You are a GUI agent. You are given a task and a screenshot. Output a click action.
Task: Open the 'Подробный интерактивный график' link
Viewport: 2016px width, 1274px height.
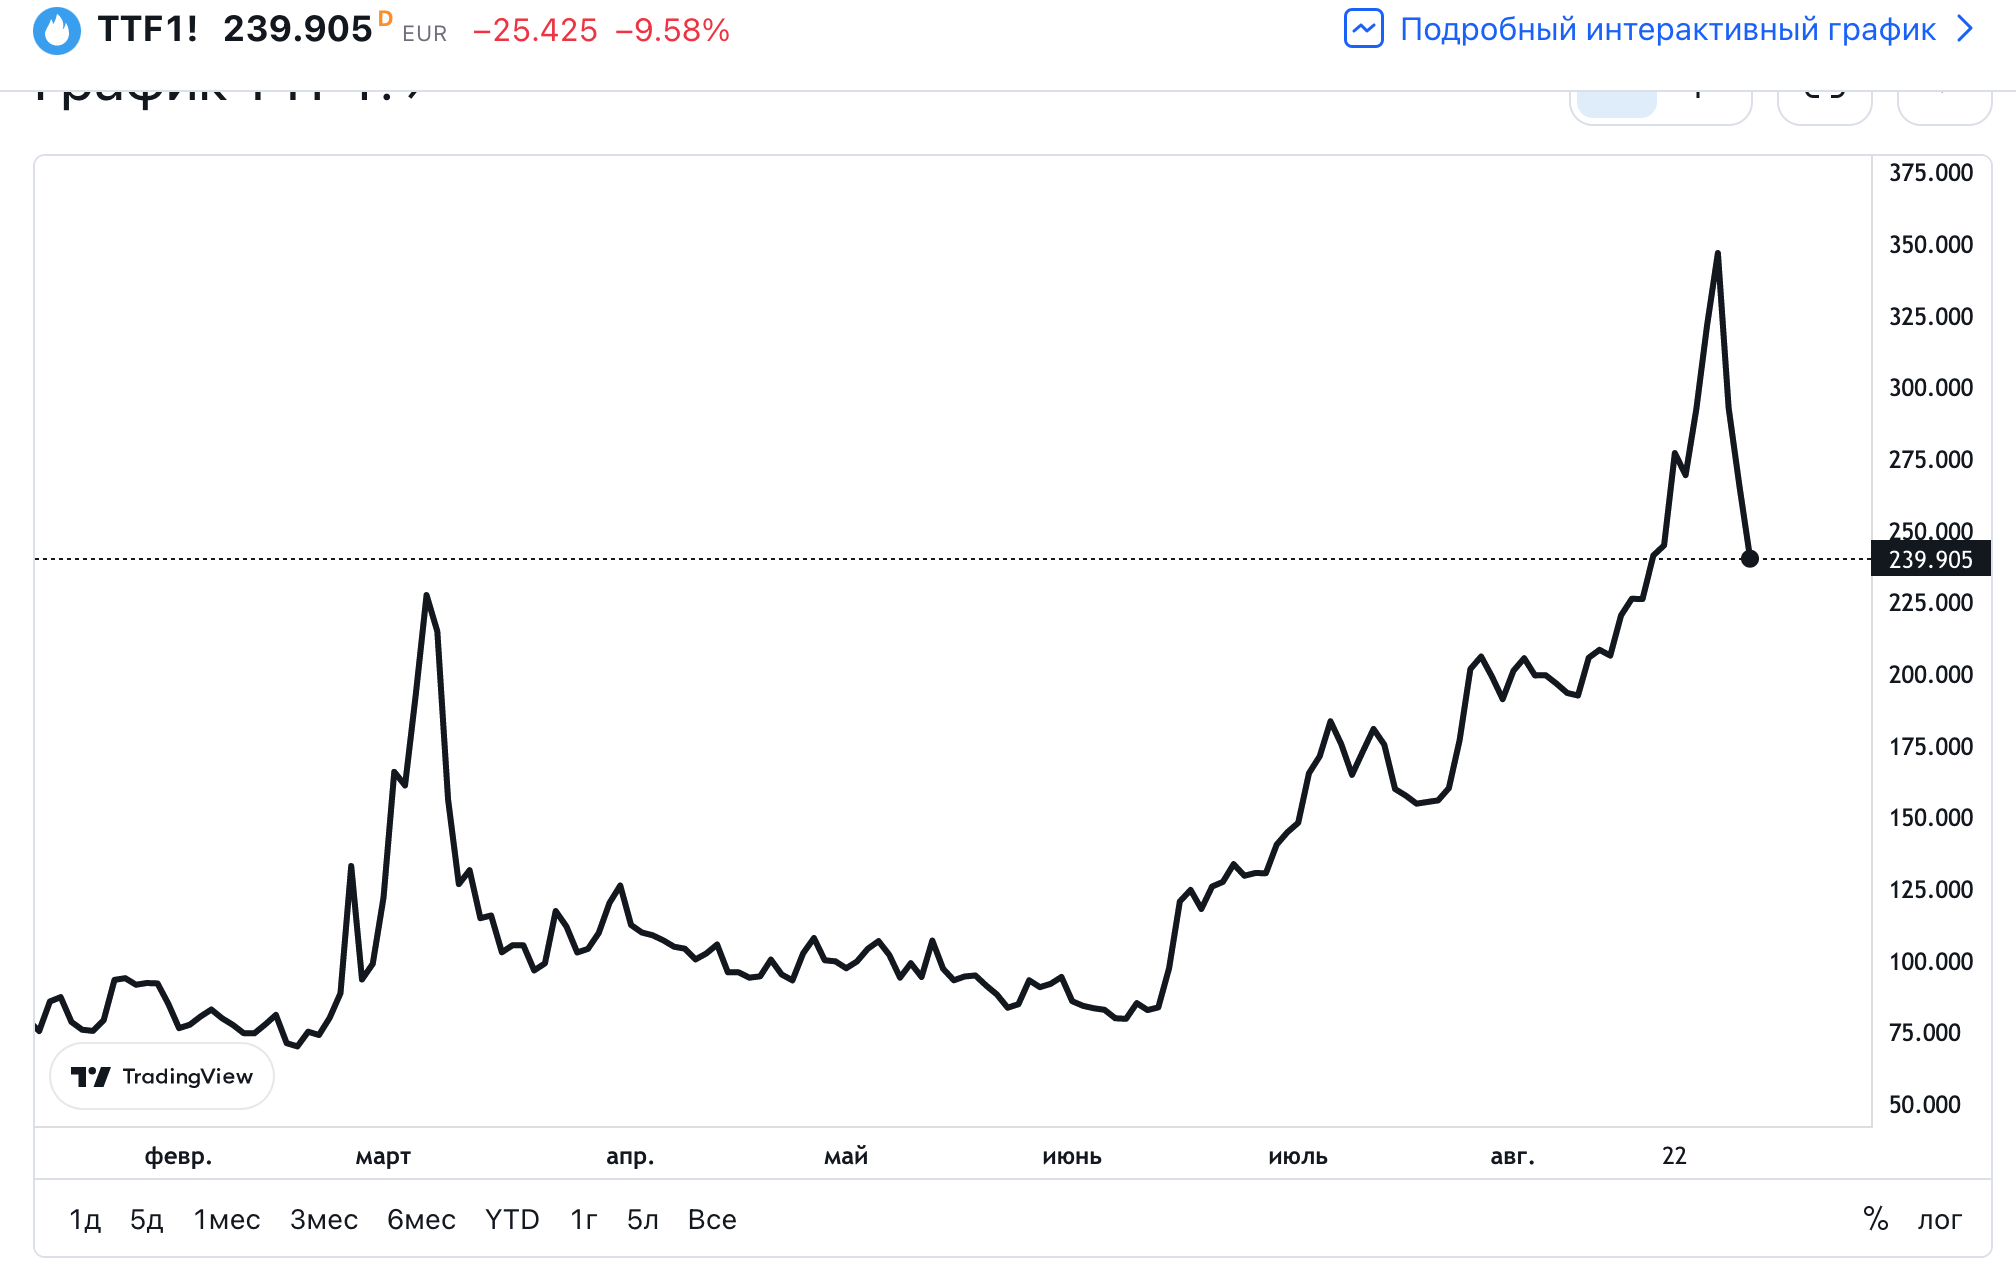pos(1667,29)
